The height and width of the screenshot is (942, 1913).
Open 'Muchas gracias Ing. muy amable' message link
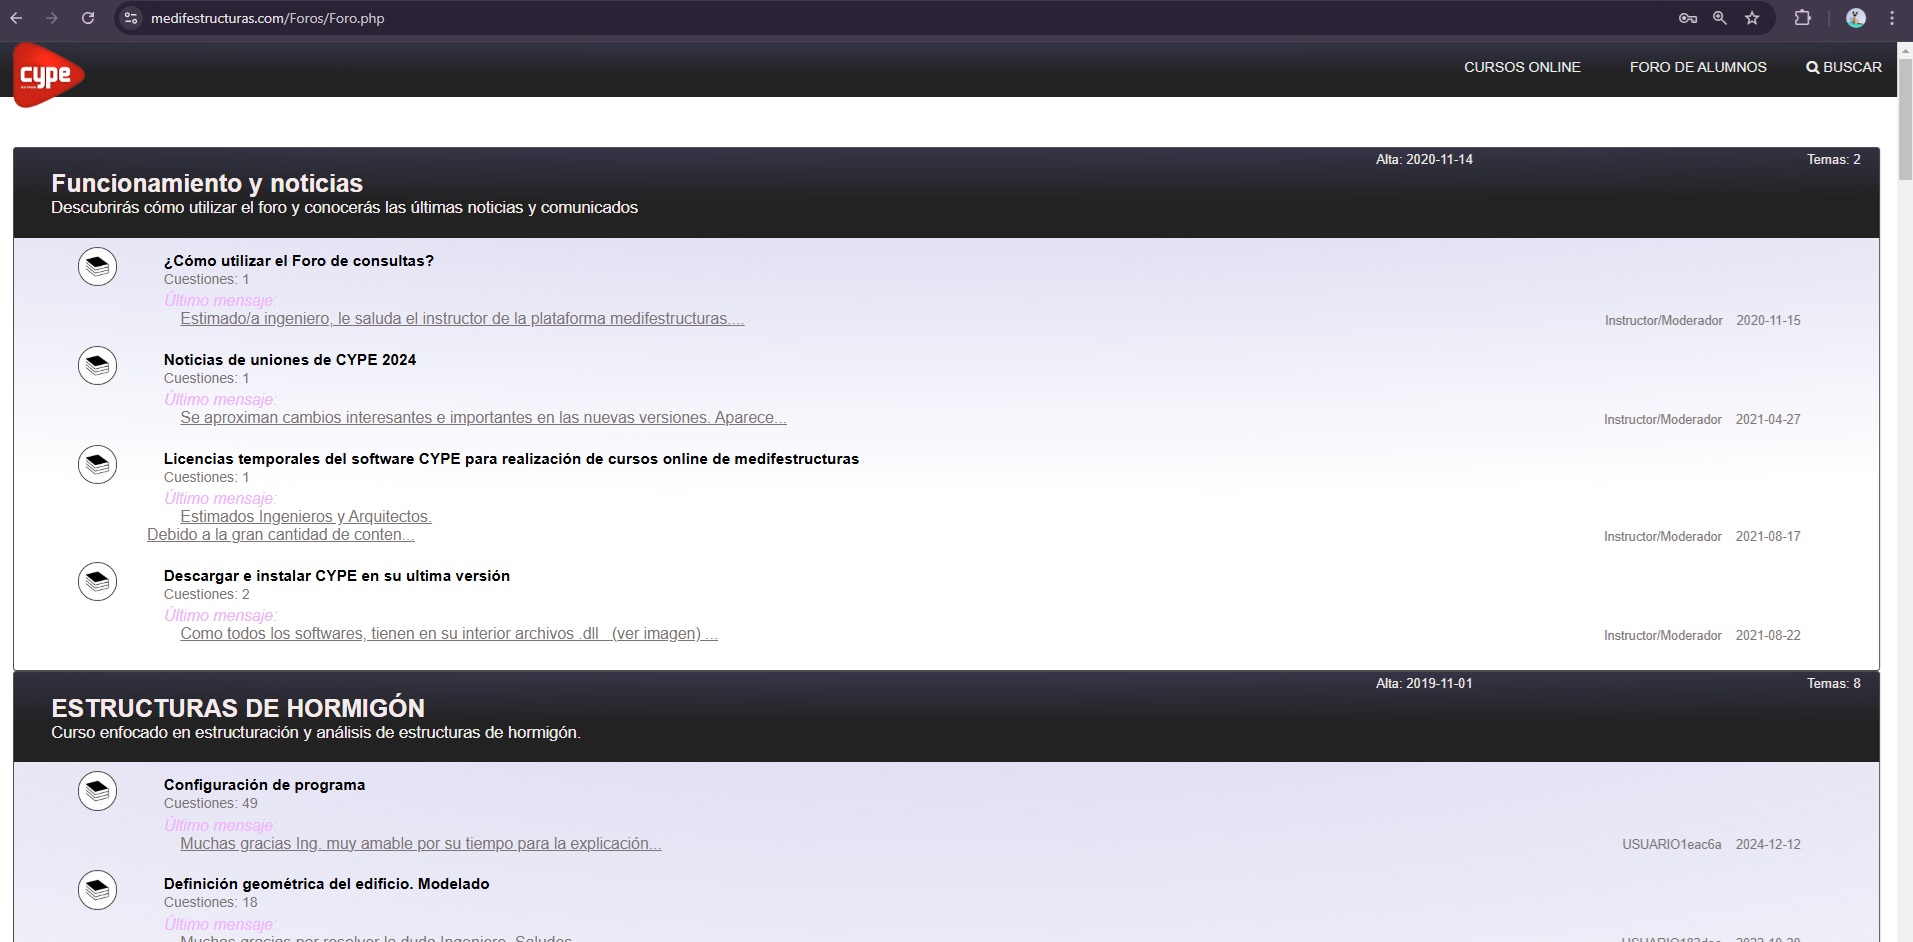click(x=420, y=844)
